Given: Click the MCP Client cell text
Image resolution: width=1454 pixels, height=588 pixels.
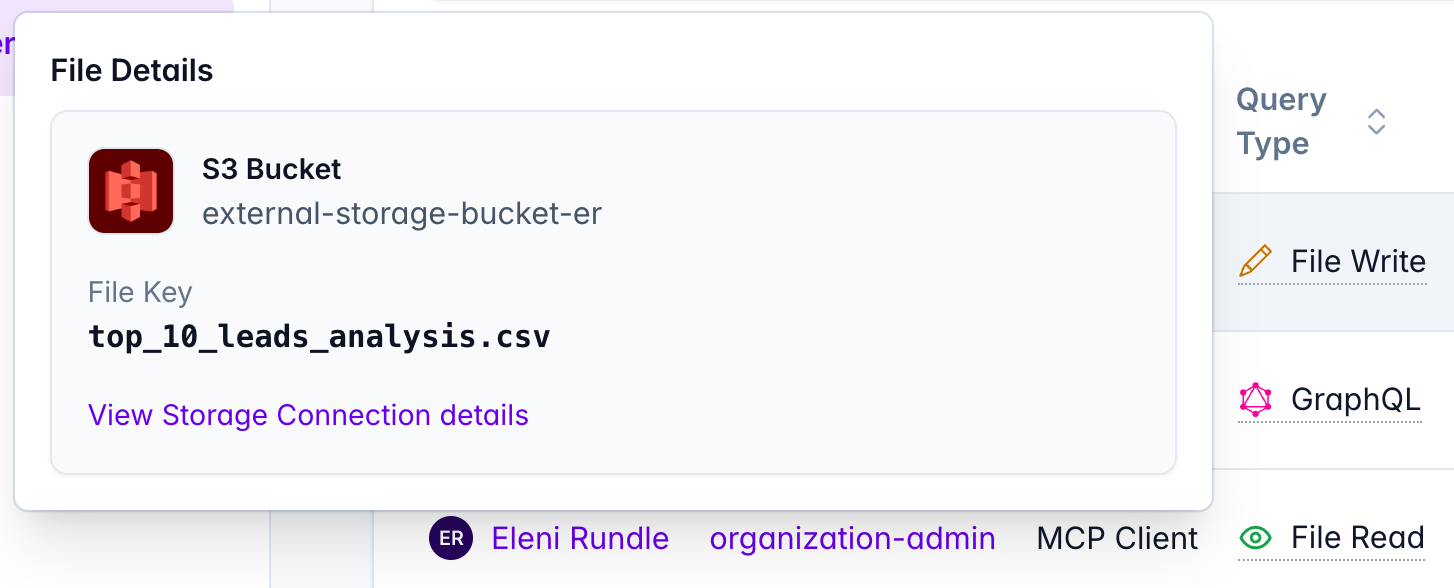Looking at the screenshot, I should click(1117, 538).
